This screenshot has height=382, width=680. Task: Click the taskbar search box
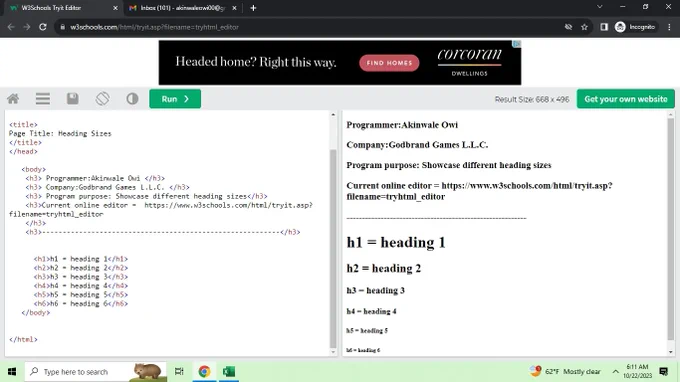pyautogui.click(x=95, y=372)
